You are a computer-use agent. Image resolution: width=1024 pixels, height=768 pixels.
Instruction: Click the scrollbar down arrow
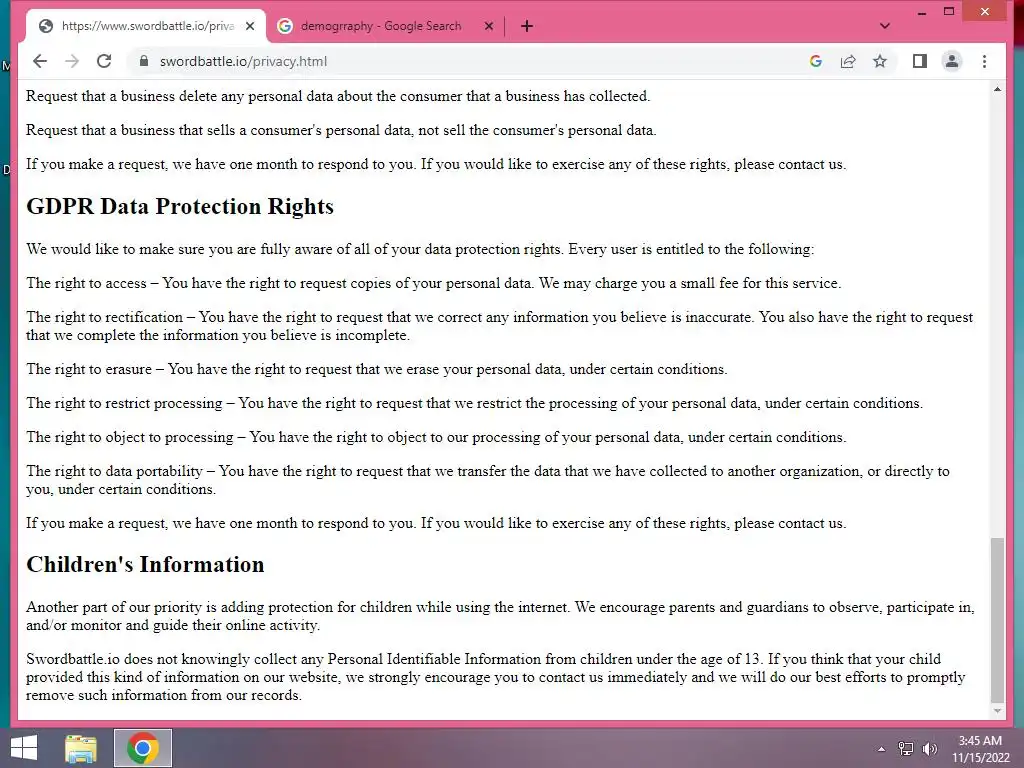tap(997, 711)
